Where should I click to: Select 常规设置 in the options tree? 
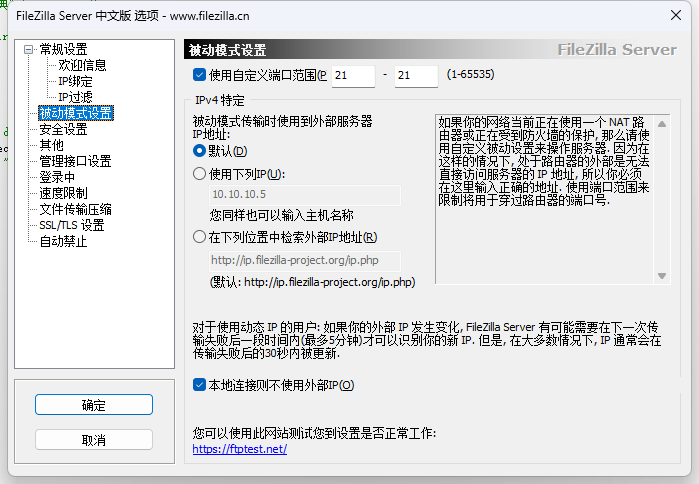tap(63, 49)
